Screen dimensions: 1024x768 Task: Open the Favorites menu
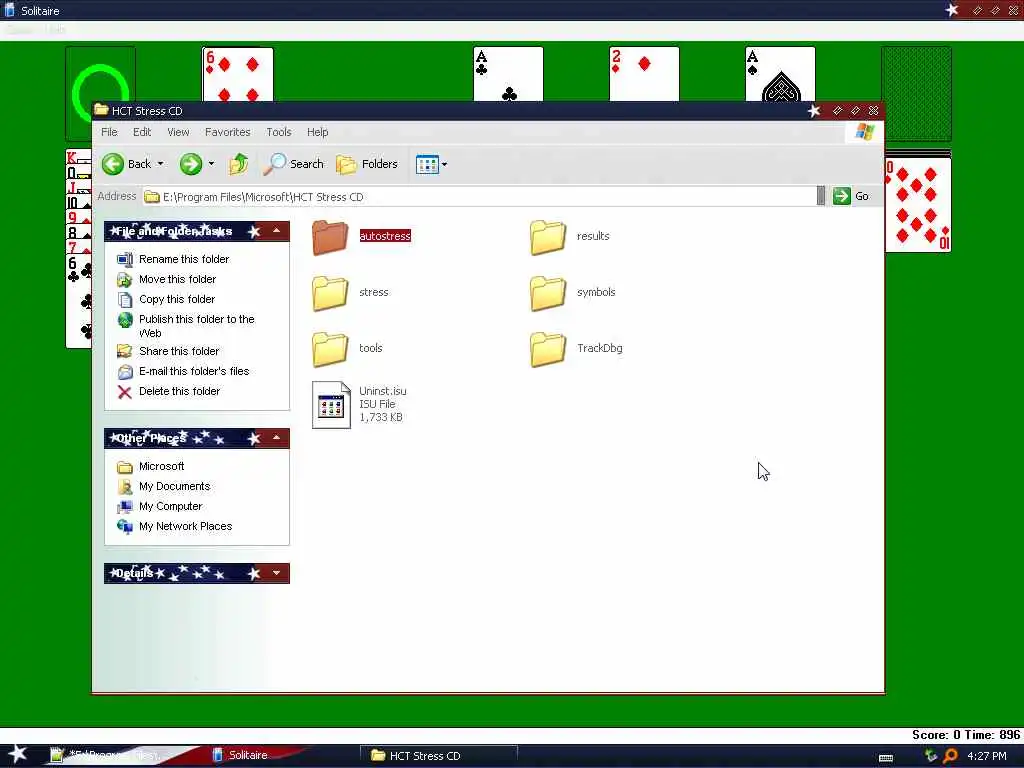pos(227,132)
